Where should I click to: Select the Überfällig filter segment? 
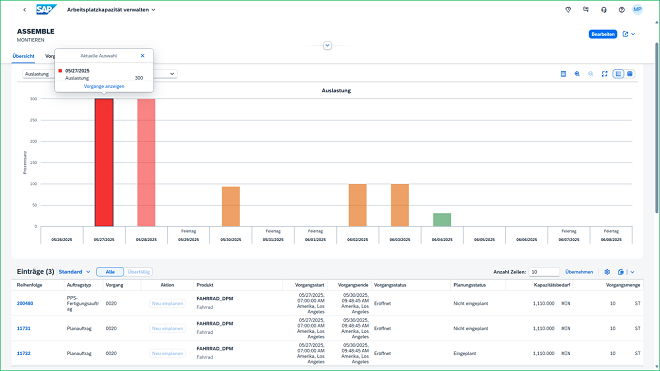[138, 272]
